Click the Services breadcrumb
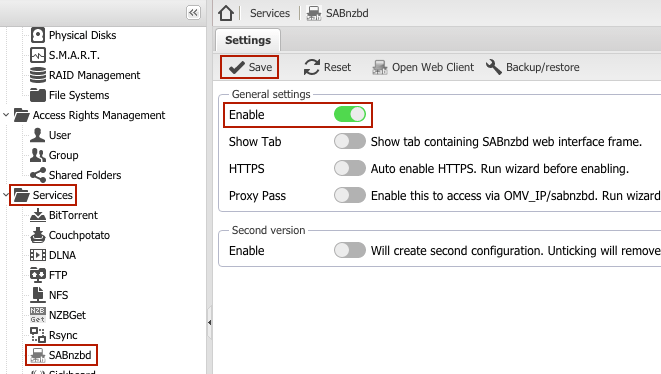Screen dimensions: 661x374 tap(270, 13)
